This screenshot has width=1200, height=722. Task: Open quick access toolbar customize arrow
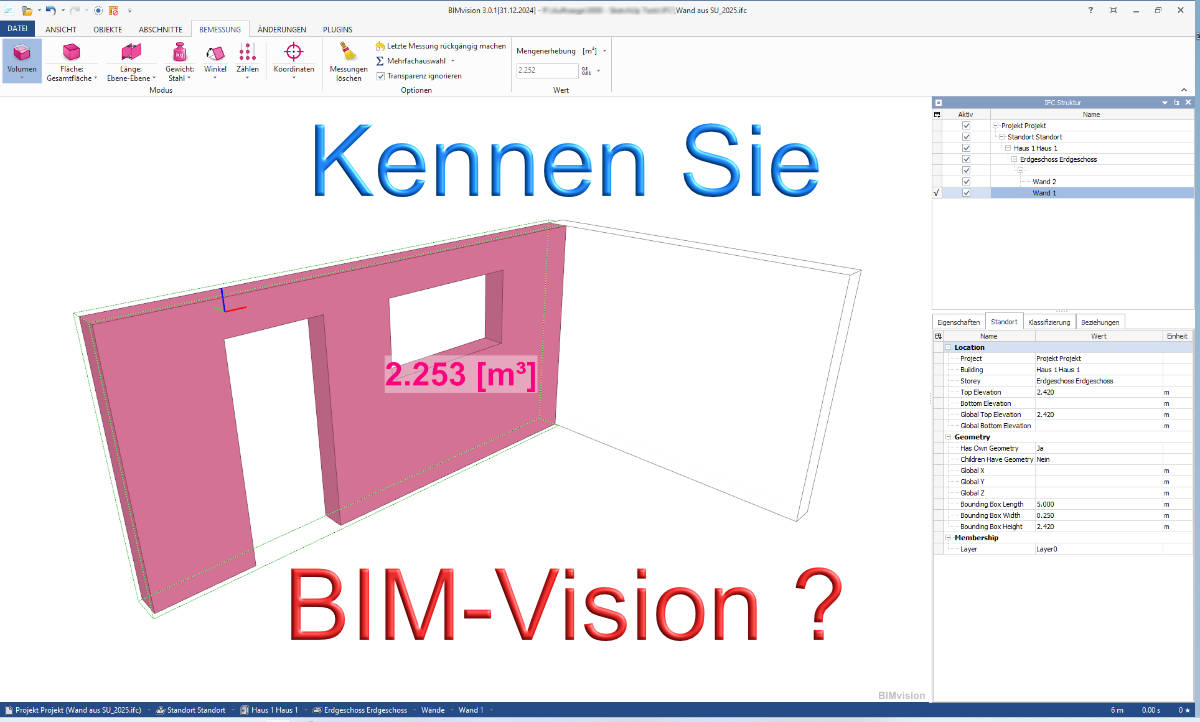(x=130, y=10)
